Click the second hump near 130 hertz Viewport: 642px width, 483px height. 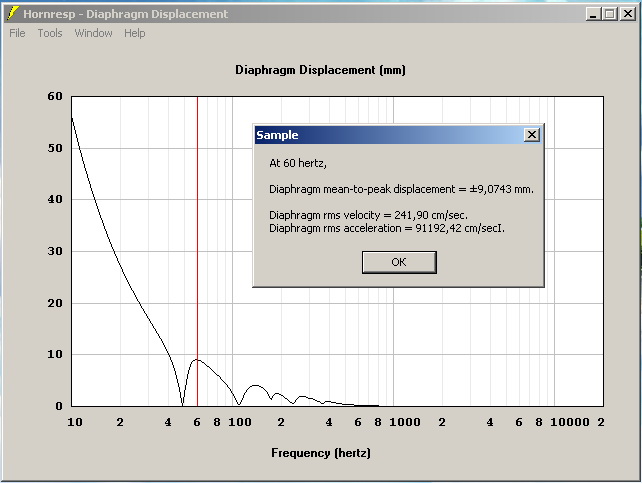(256, 386)
